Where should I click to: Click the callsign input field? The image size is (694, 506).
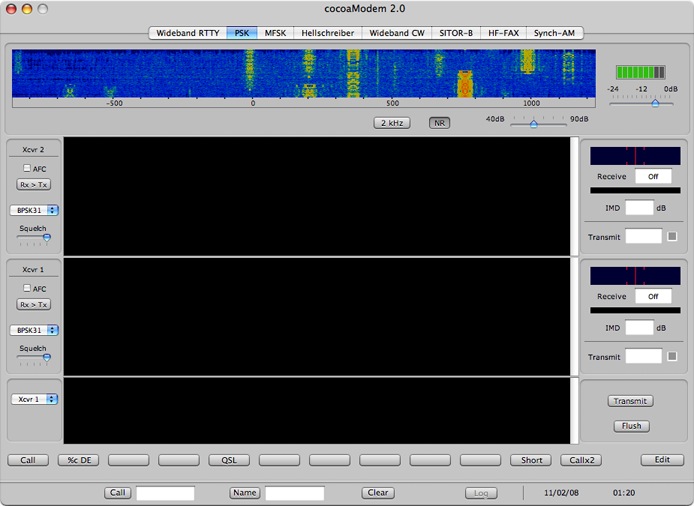166,493
